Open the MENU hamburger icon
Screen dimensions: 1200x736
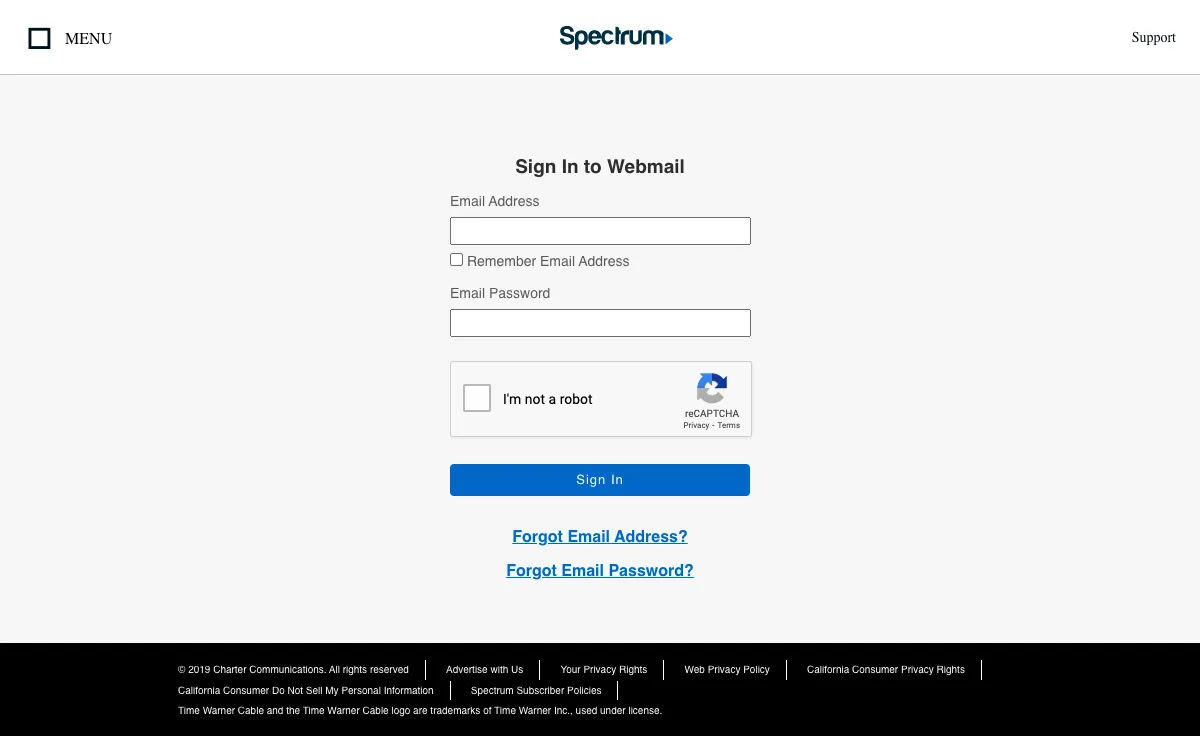tap(39, 39)
